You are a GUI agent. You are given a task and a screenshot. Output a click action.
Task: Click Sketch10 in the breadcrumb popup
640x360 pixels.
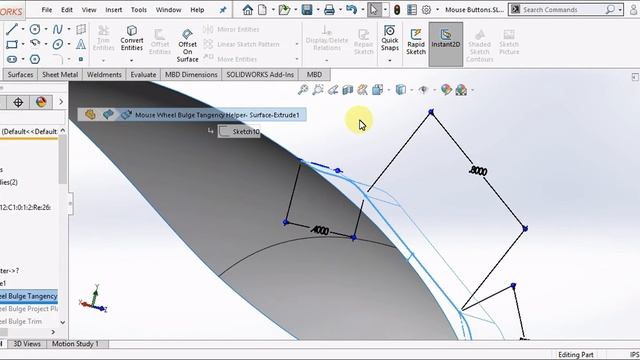(x=239, y=131)
